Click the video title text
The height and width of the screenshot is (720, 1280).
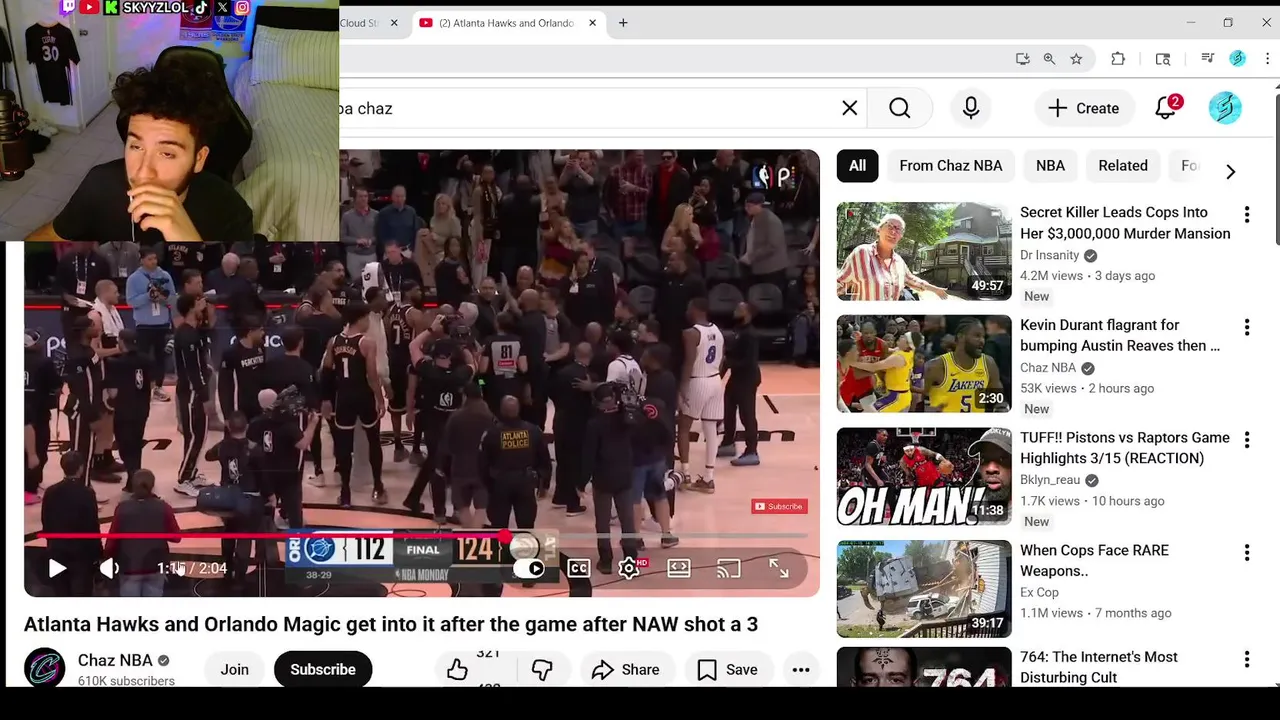391,624
